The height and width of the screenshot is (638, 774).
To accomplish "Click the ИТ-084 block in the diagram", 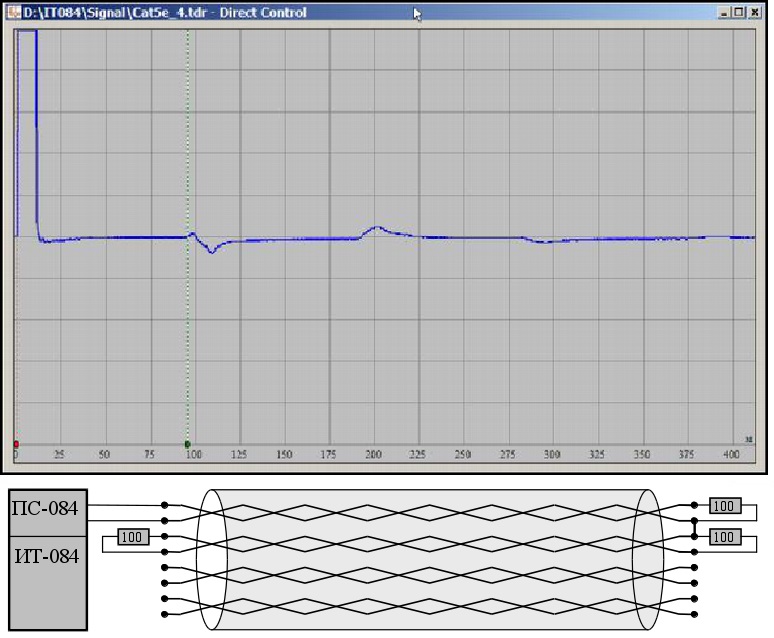I will point(48,583).
